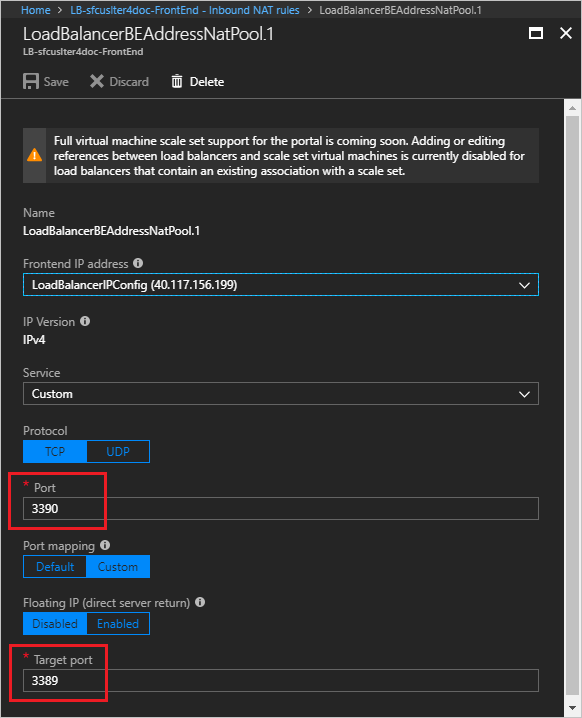Viewport: 582px width, 718px height.
Task: Select the UDP protocol option
Action: (118, 451)
